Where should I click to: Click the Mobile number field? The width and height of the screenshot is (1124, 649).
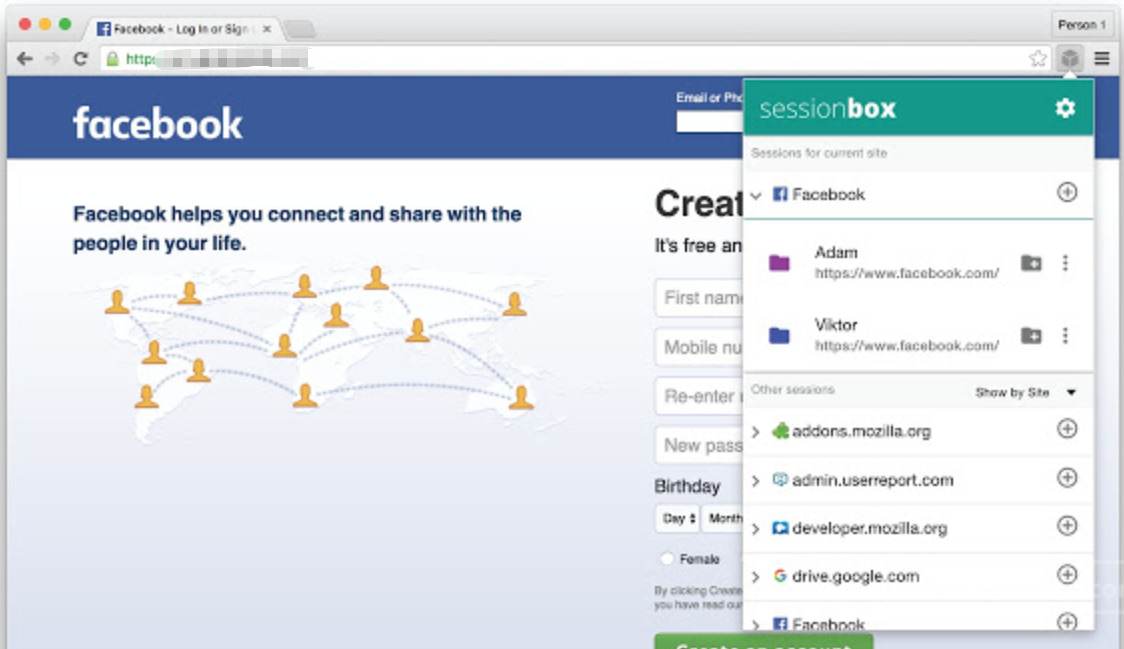699,347
